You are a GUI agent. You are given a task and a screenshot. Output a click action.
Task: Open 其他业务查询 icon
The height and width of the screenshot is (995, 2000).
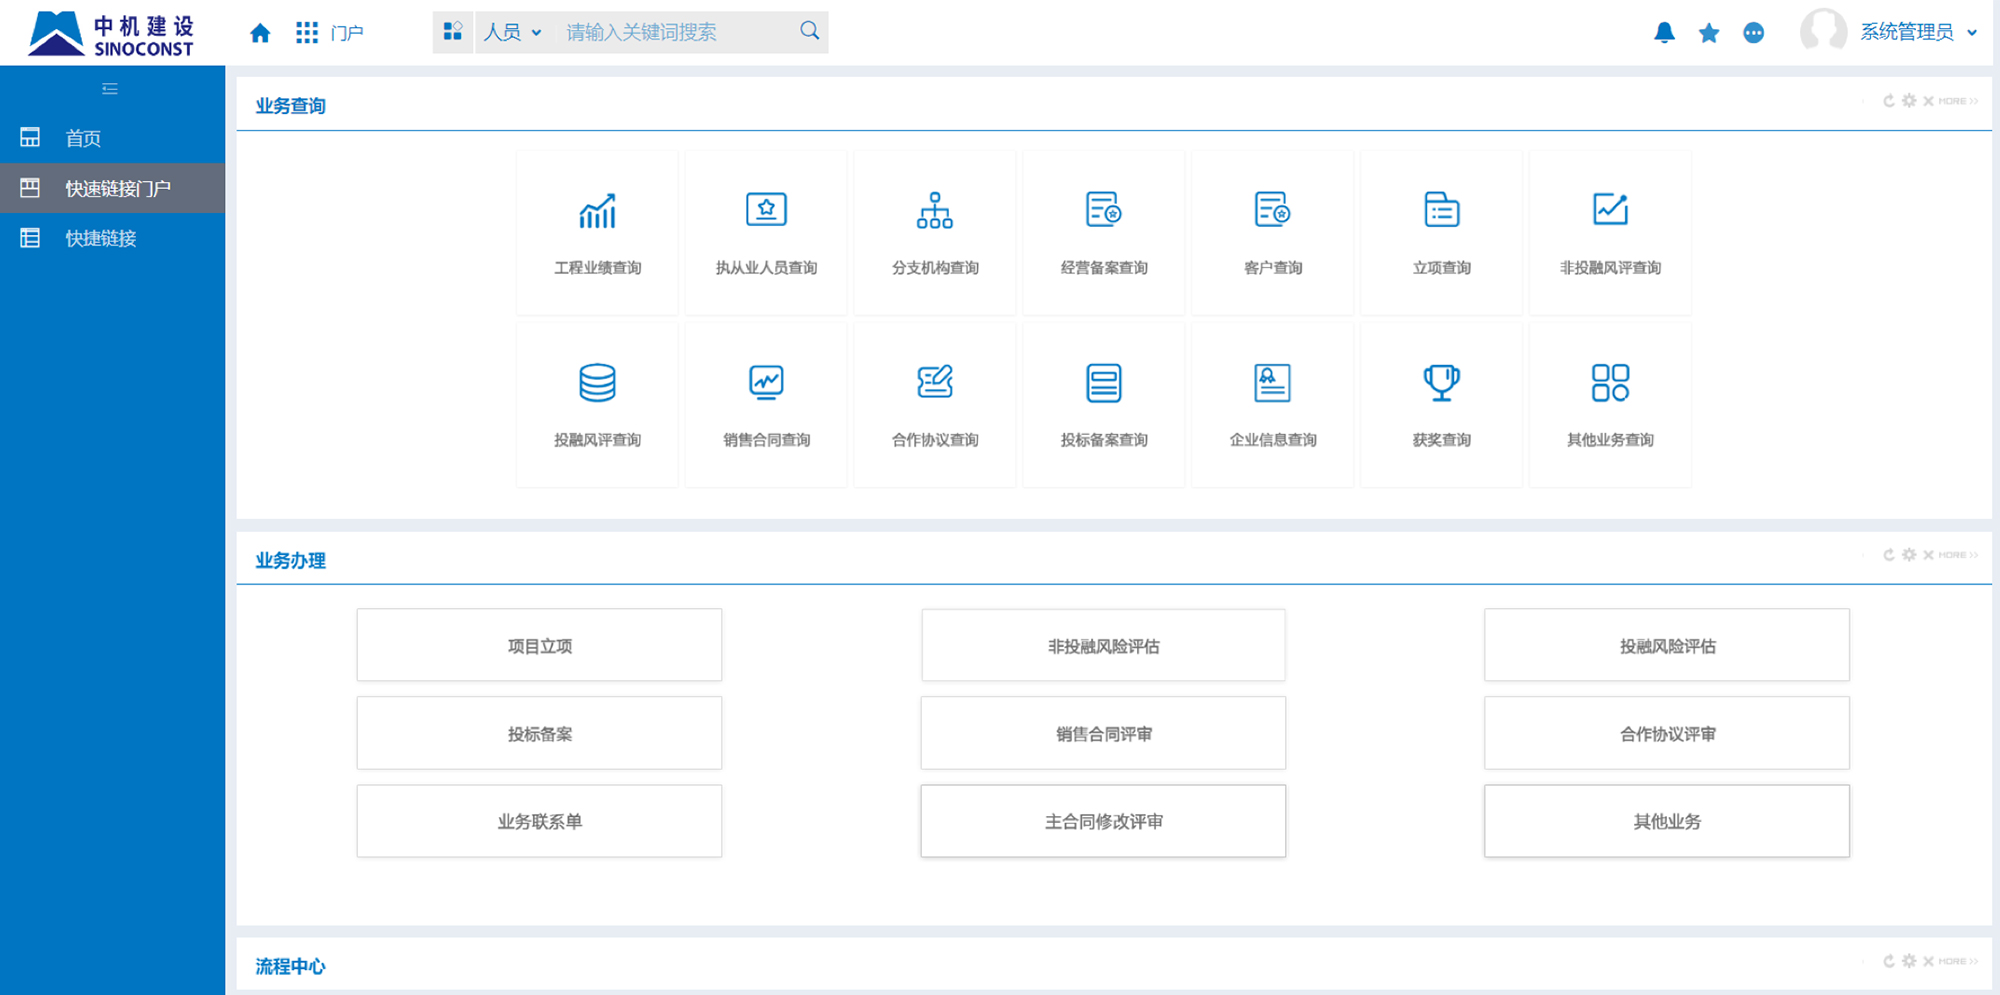1611,382
